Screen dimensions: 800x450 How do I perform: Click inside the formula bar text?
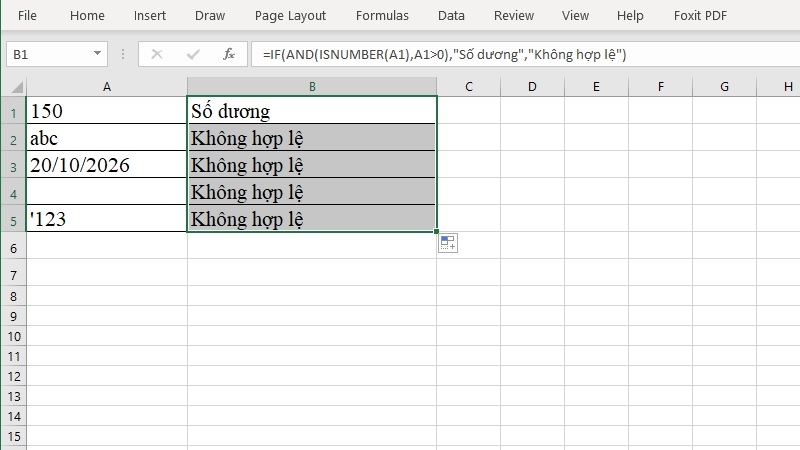[444, 55]
